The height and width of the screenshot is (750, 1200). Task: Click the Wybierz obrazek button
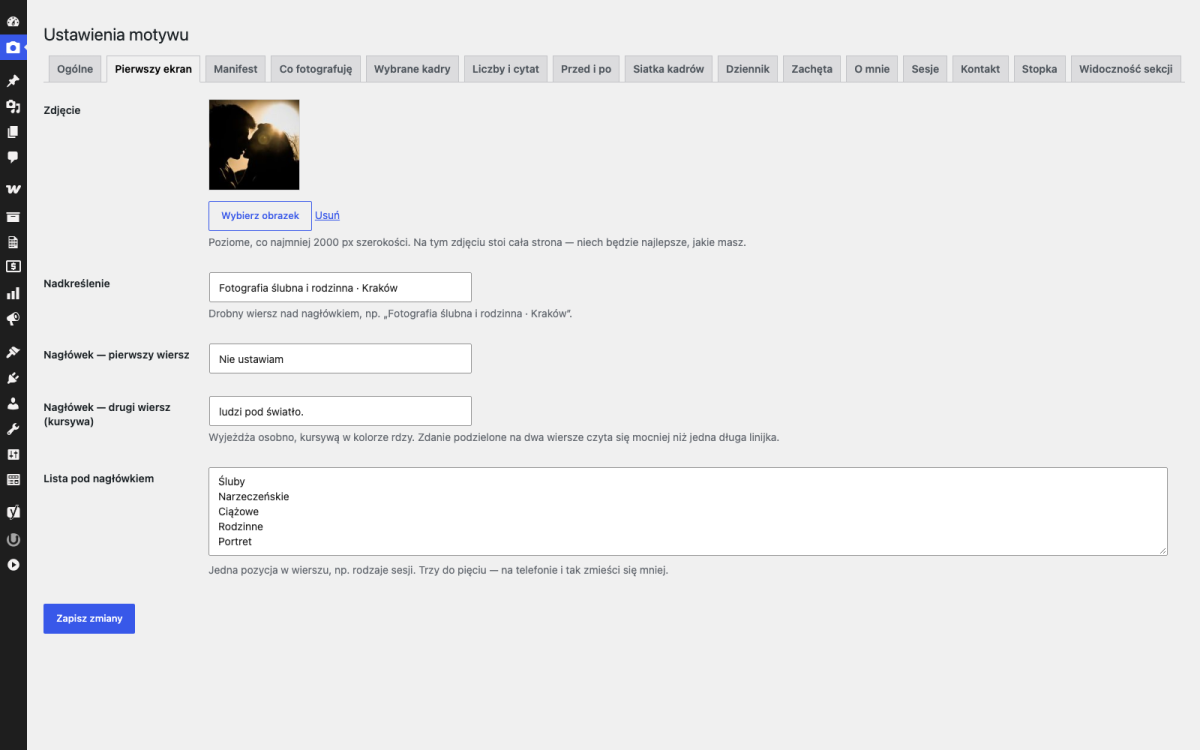click(x=260, y=216)
